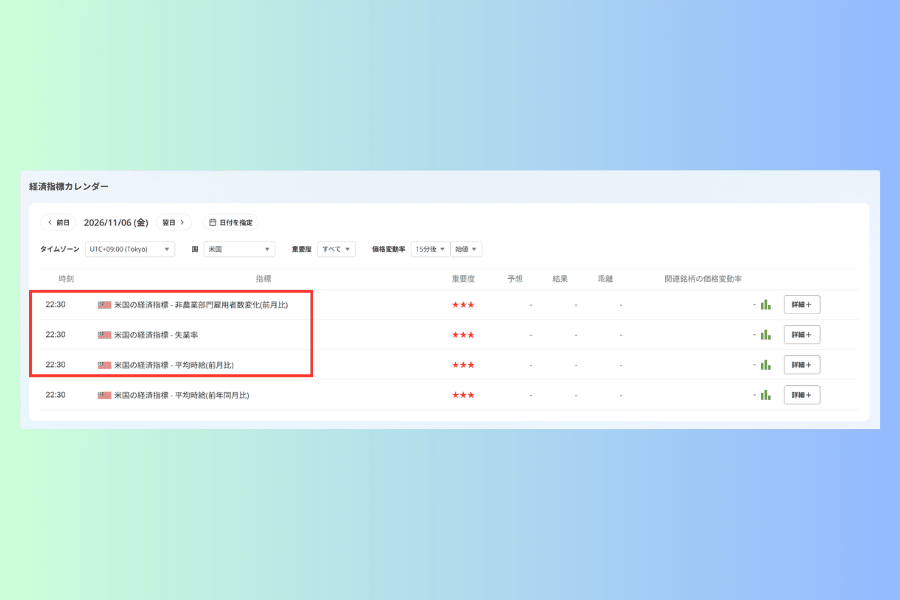This screenshot has width=900, height=600.
Task: Expand the 重要度 dropdown set to すべて
Action: (x=336, y=249)
